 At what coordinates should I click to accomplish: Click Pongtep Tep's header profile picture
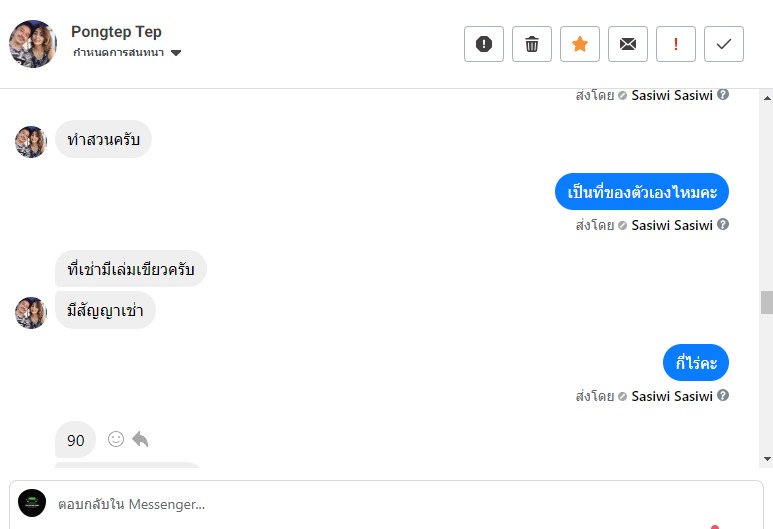(x=33, y=44)
